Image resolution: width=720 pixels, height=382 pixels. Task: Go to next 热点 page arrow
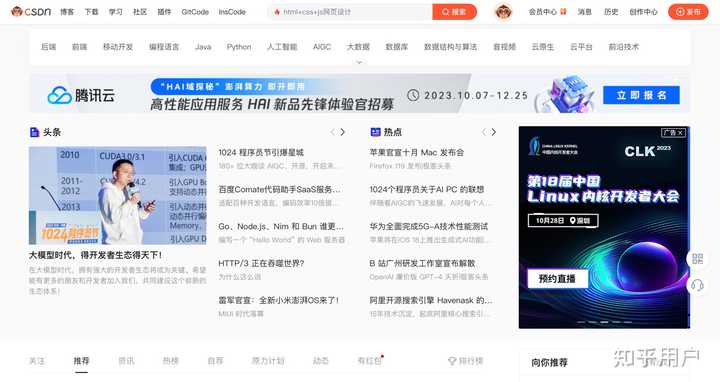pos(494,132)
